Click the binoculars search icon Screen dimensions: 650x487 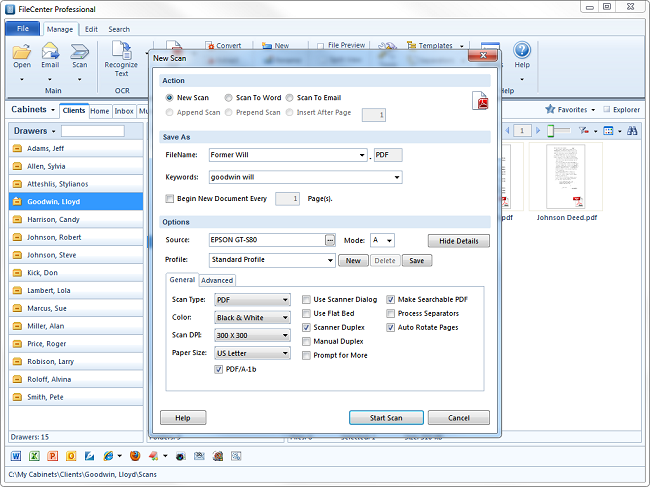632,131
